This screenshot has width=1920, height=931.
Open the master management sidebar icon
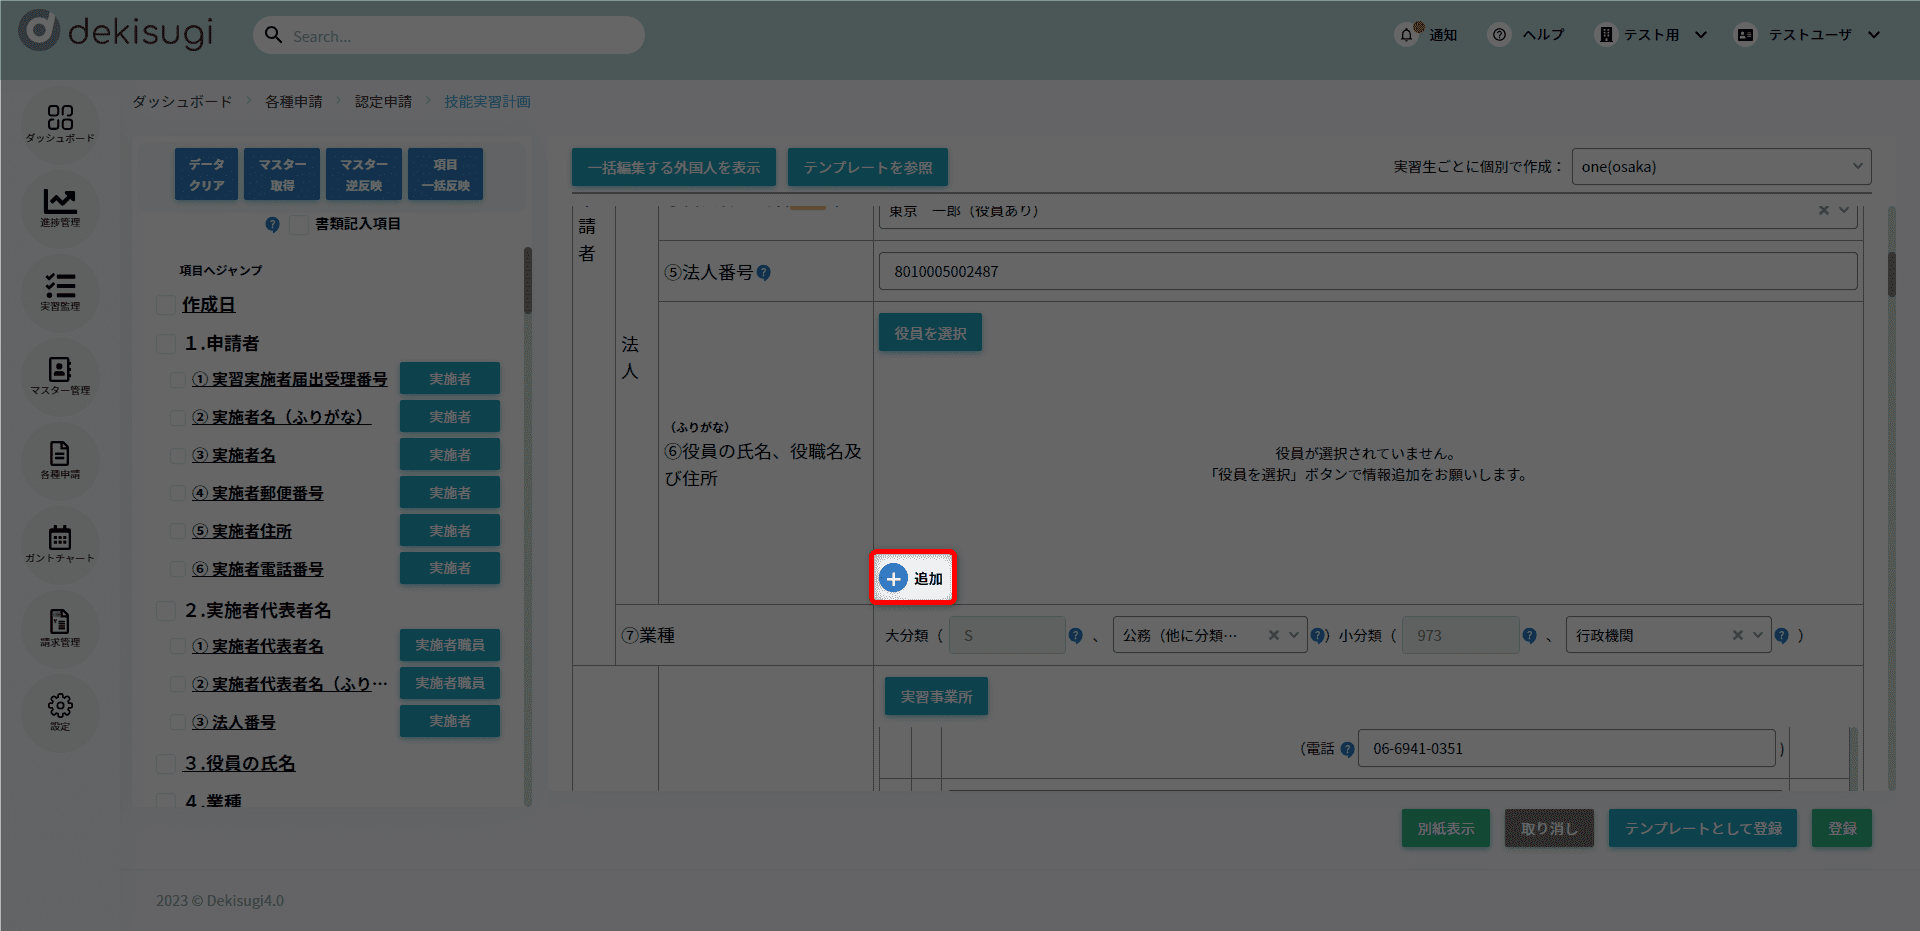click(60, 375)
